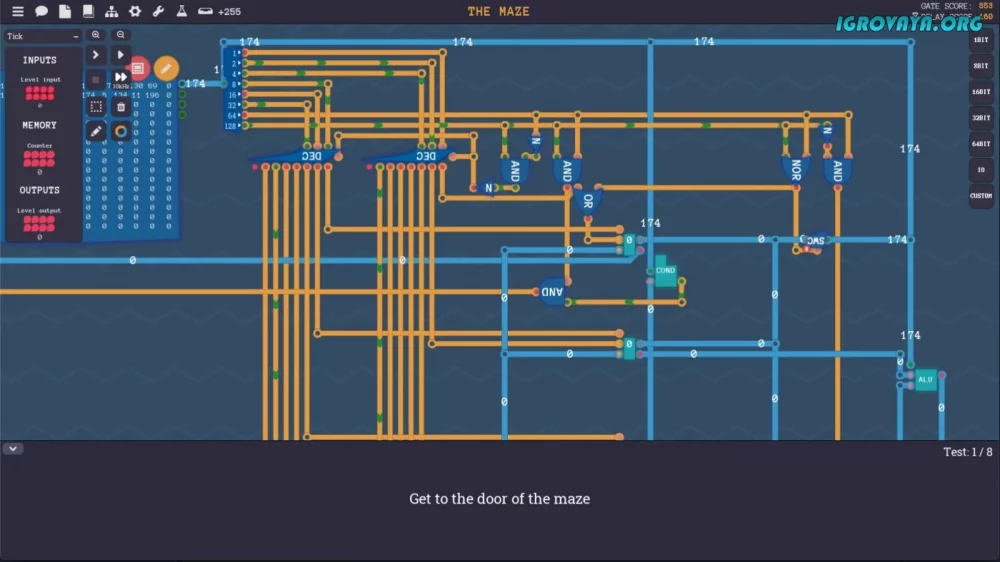The width and height of the screenshot is (1000, 562).
Task: Click the SWC switch component
Action: [x=814, y=241]
